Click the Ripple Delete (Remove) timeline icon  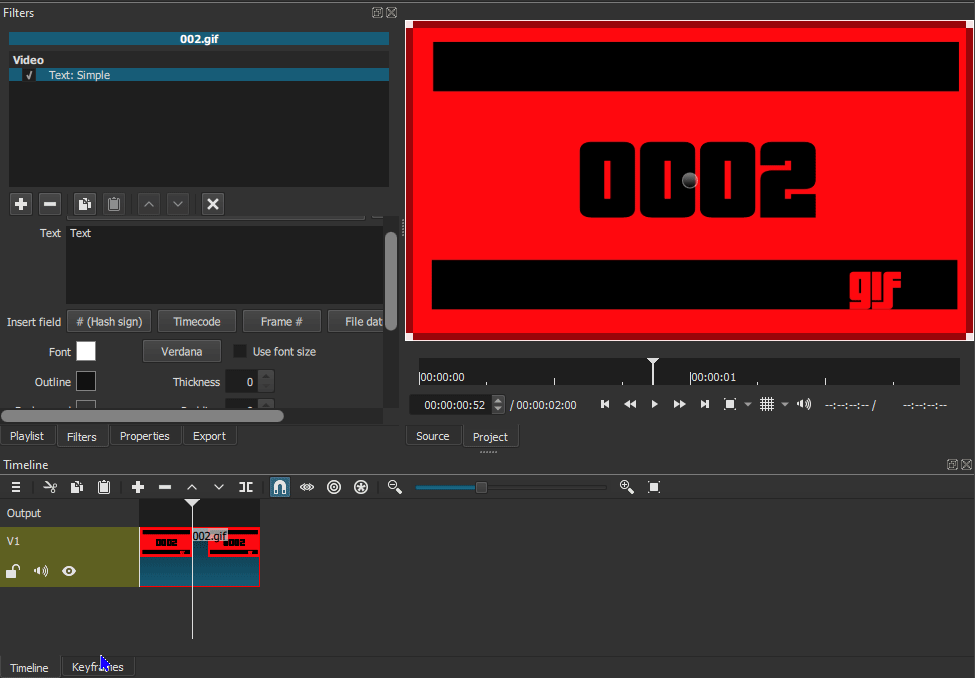[165, 487]
